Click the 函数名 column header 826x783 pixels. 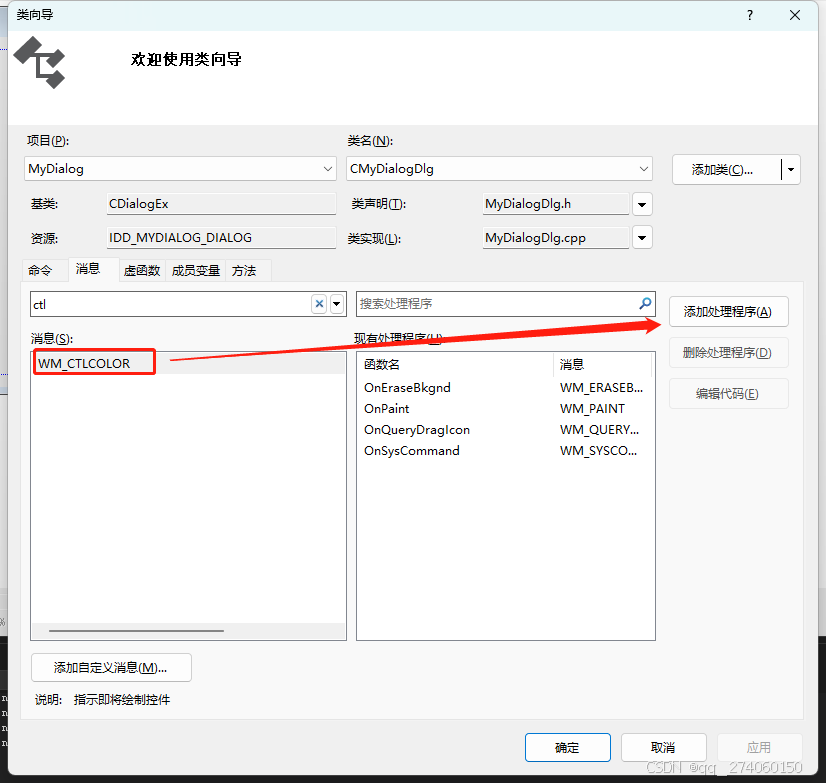click(x=456, y=365)
